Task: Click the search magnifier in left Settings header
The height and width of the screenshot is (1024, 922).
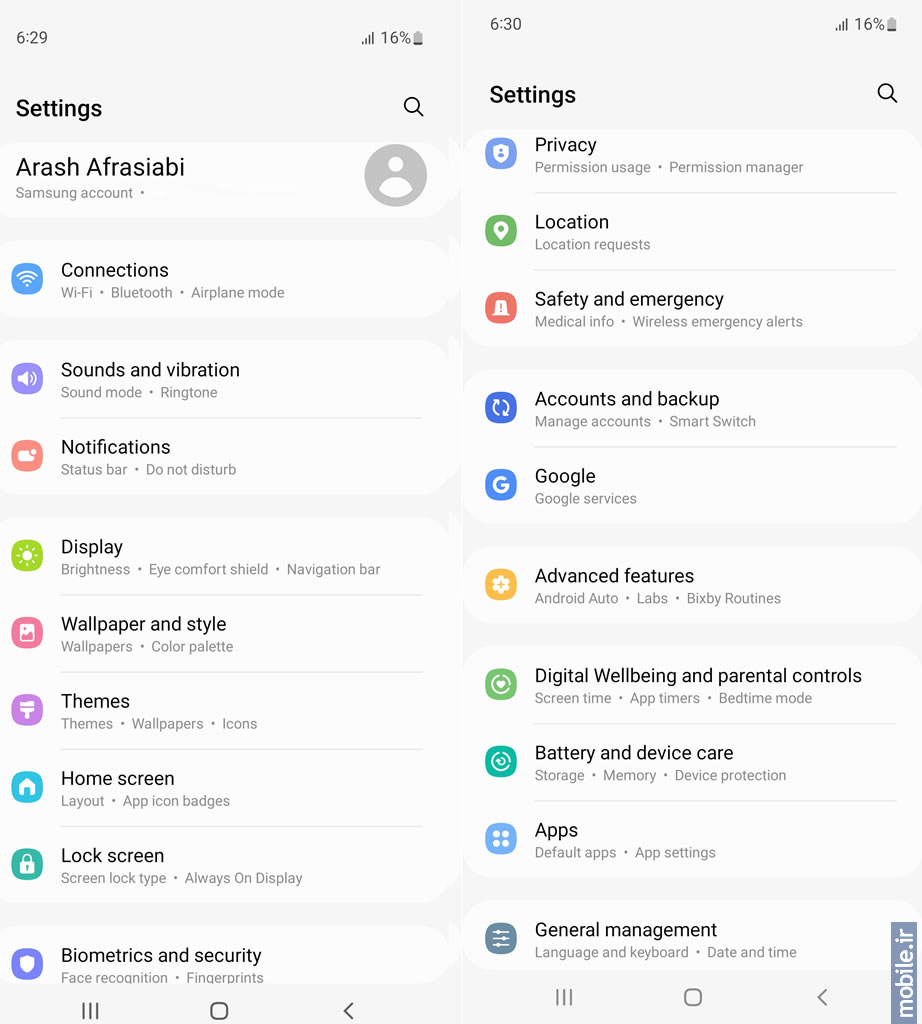Action: point(413,106)
